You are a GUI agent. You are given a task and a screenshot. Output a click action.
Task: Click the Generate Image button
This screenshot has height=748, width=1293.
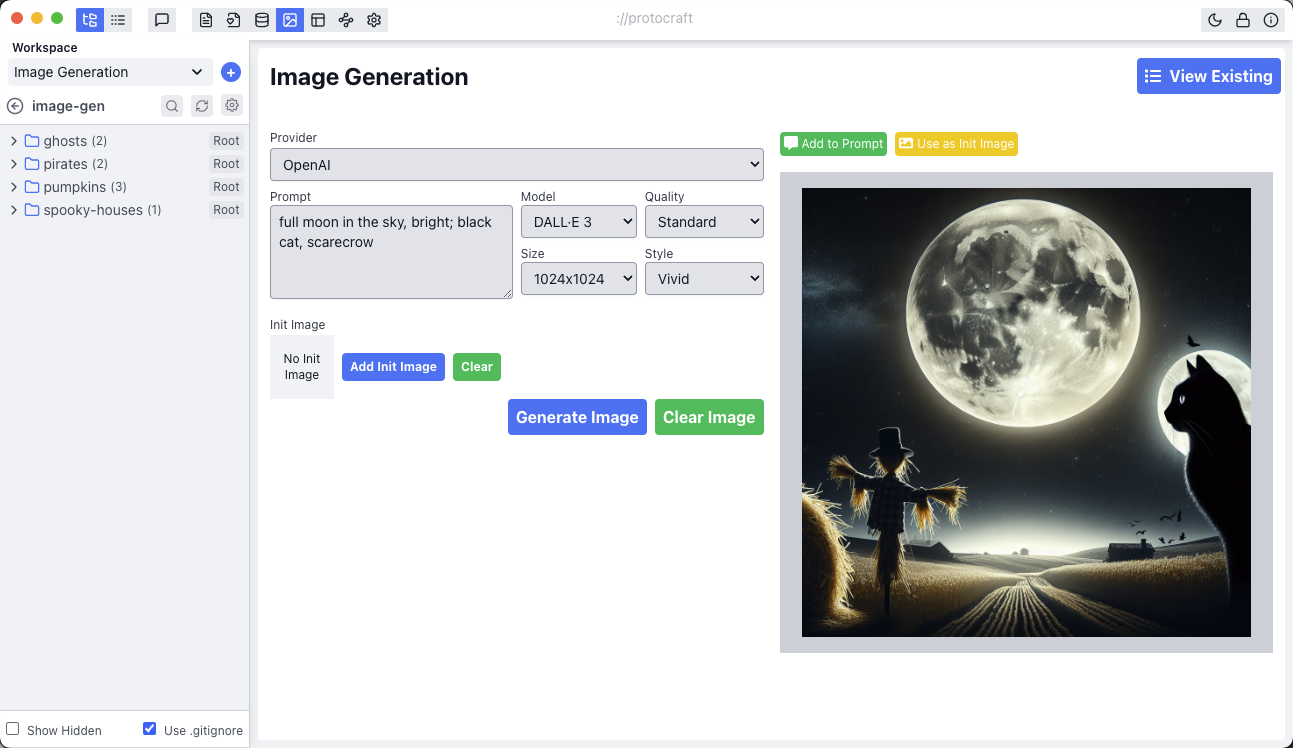[577, 417]
